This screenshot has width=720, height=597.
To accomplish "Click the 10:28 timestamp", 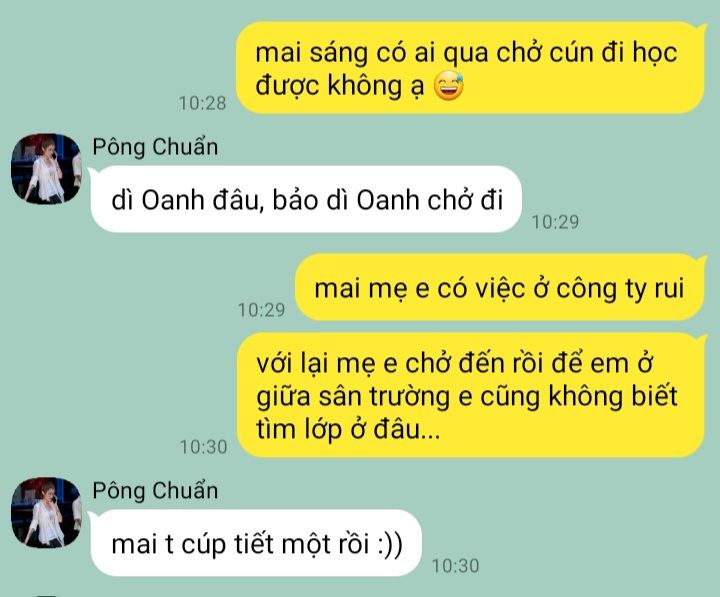I will 202,103.
